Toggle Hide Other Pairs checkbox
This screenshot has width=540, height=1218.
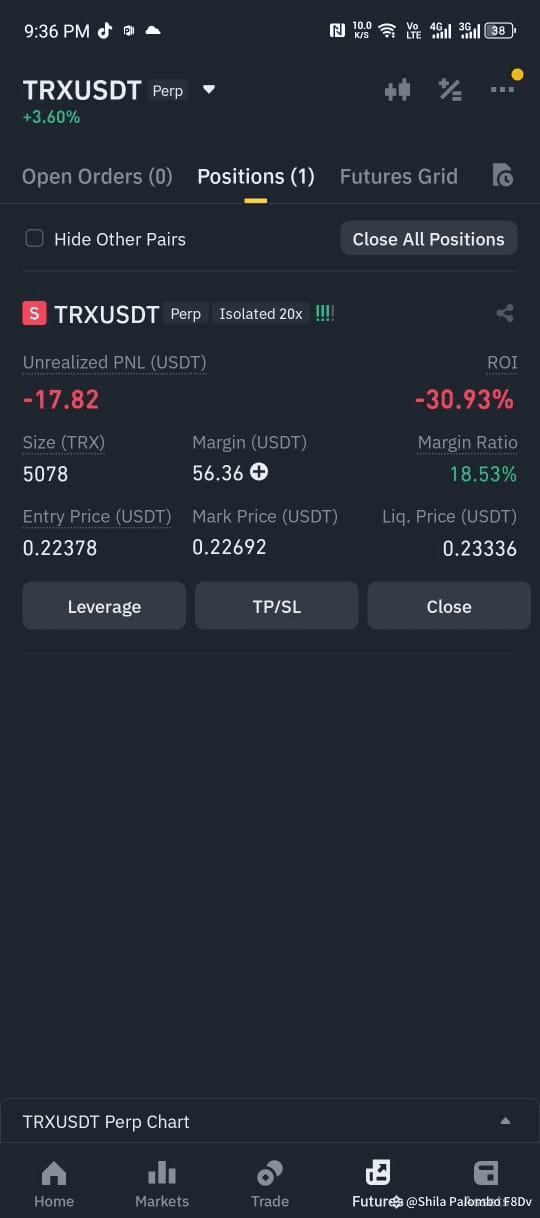34,238
